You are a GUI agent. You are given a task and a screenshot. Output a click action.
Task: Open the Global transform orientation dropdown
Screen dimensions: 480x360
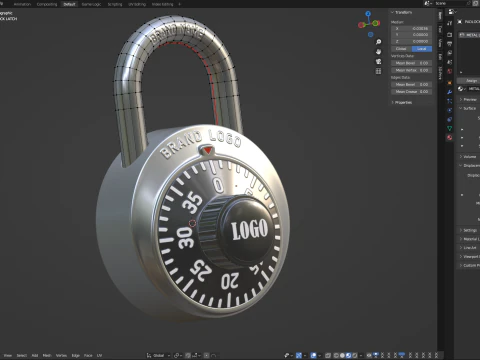(x=158, y=355)
